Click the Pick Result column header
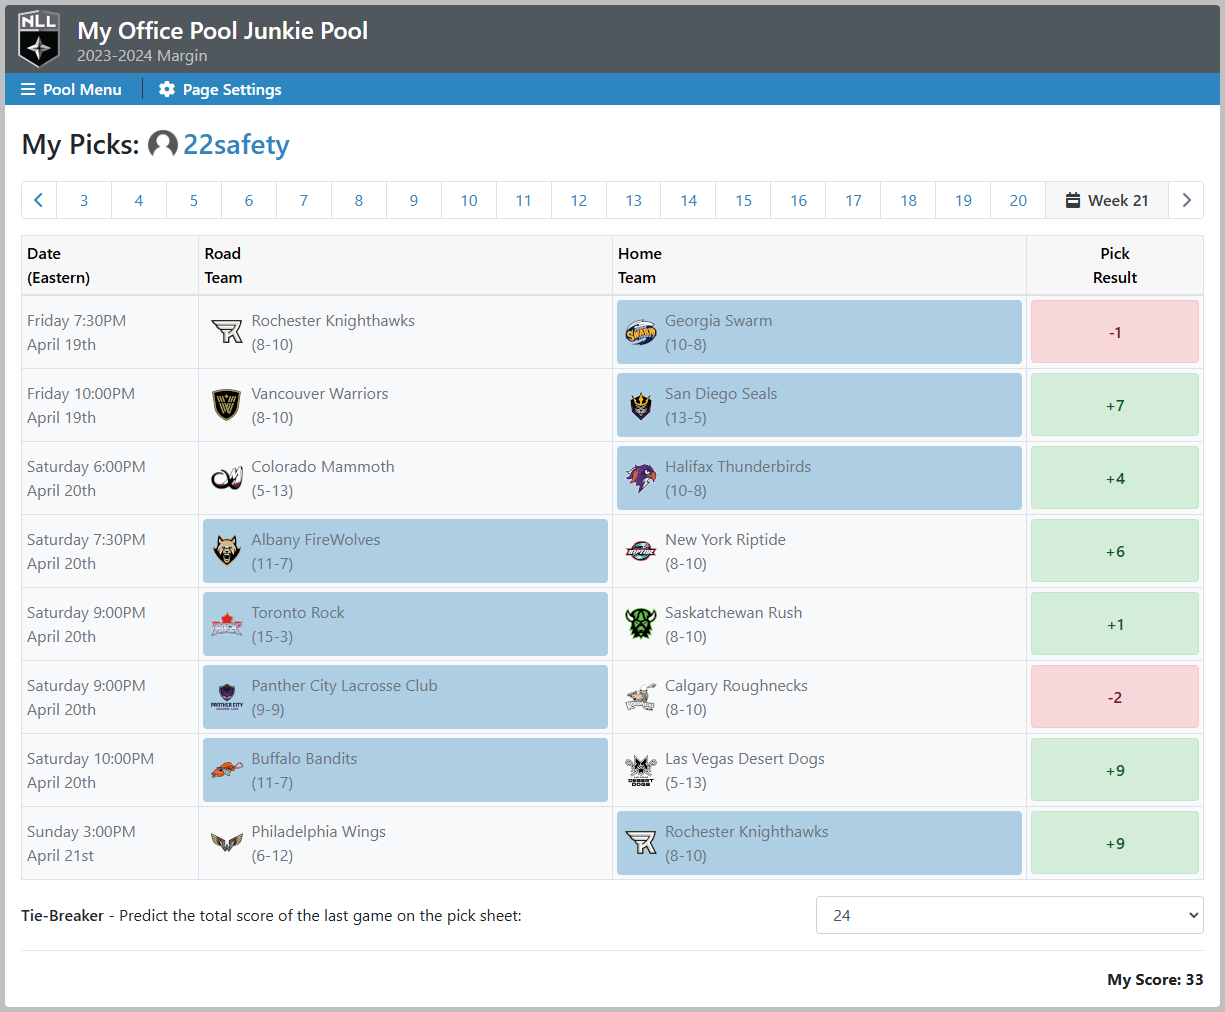The image size is (1225, 1012). pyautogui.click(x=1115, y=265)
